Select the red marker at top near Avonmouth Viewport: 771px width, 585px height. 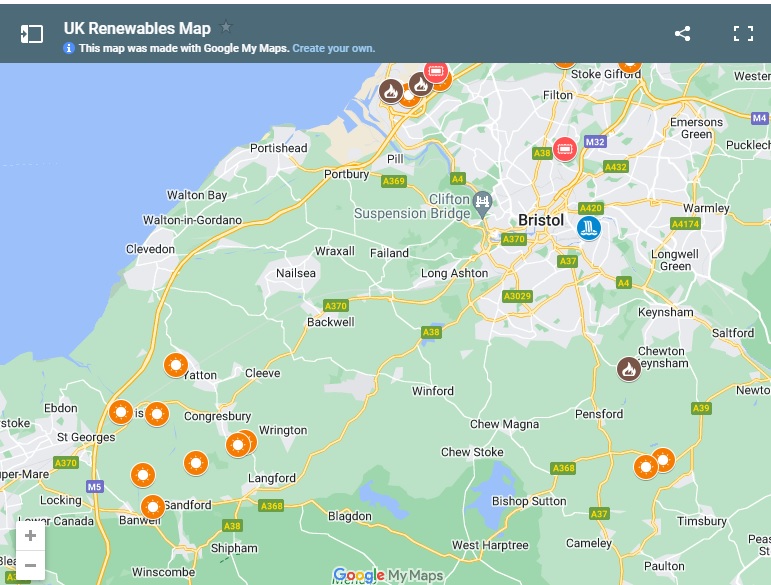point(436,70)
